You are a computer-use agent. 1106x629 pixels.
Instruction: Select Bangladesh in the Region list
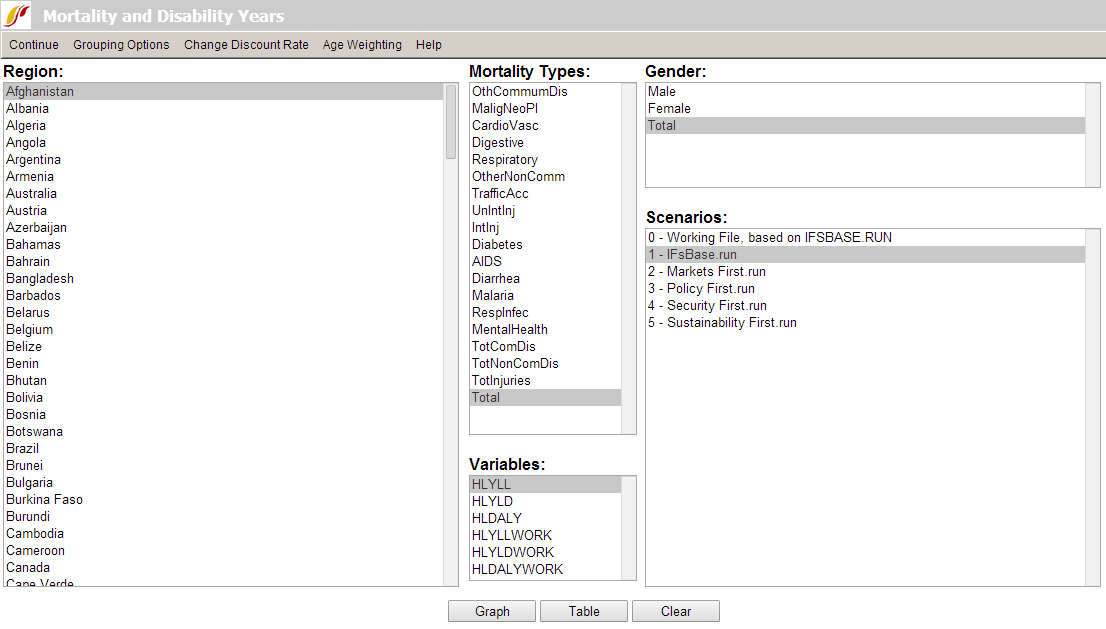[x=40, y=279]
